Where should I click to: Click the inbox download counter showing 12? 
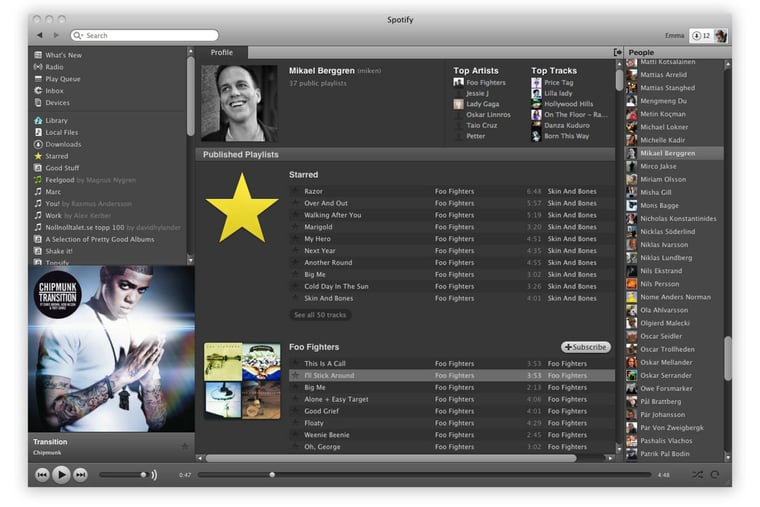tap(701, 35)
